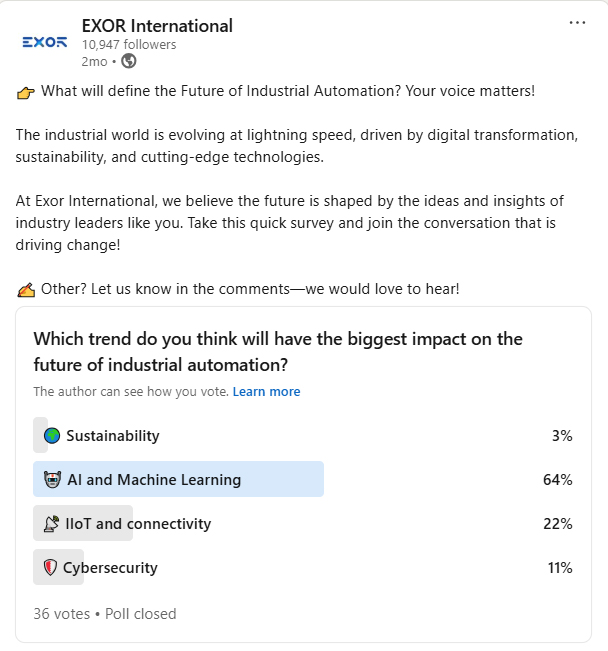The height and width of the screenshot is (651, 608).
Task: Click the globe emoji beside Sustainability
Action: click(52, 436)
